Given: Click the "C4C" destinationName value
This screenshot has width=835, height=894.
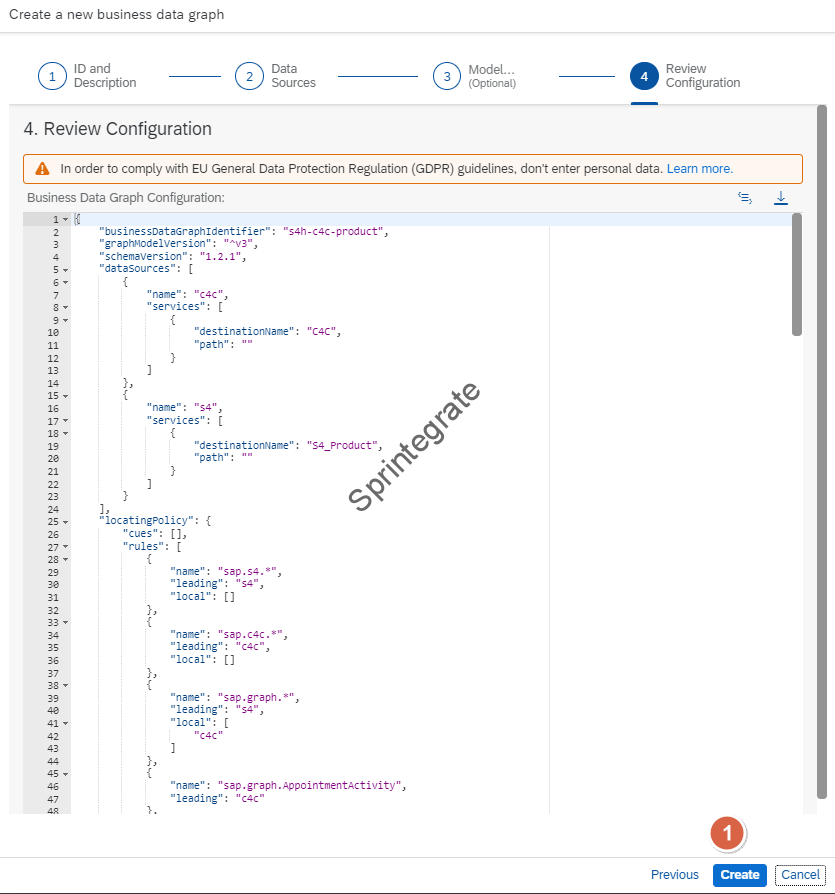Looking at the screenshot, I should tap(321, 331).
